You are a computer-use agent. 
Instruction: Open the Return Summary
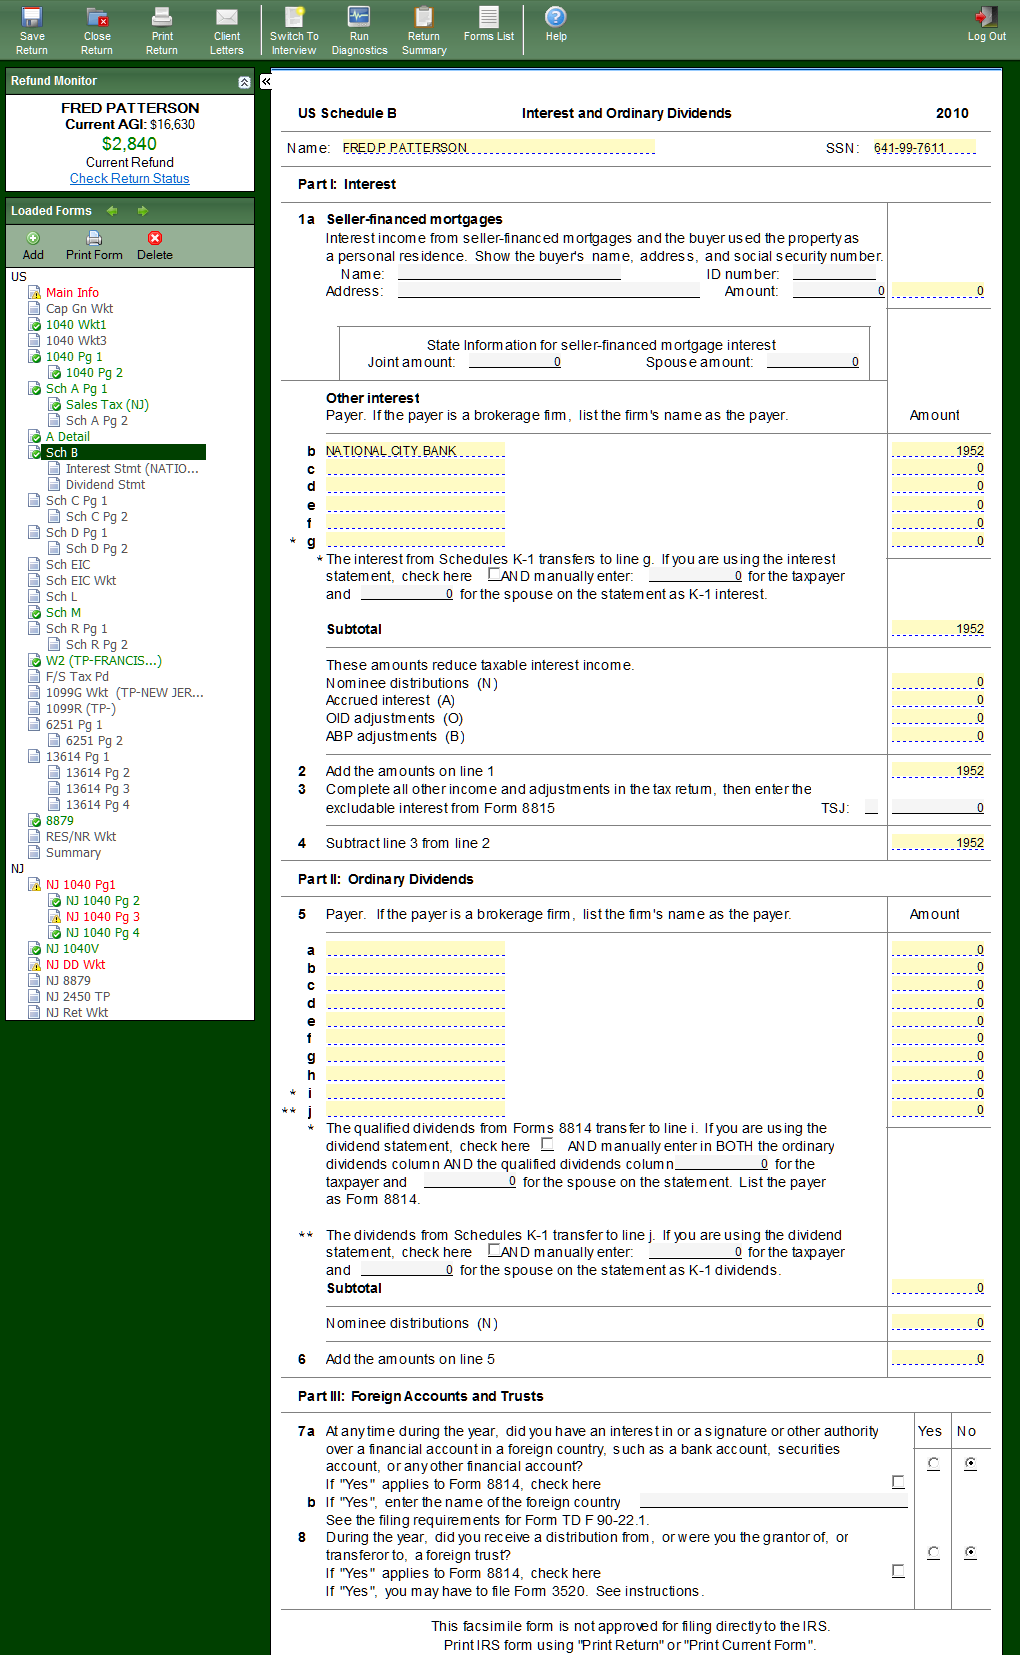424,30
